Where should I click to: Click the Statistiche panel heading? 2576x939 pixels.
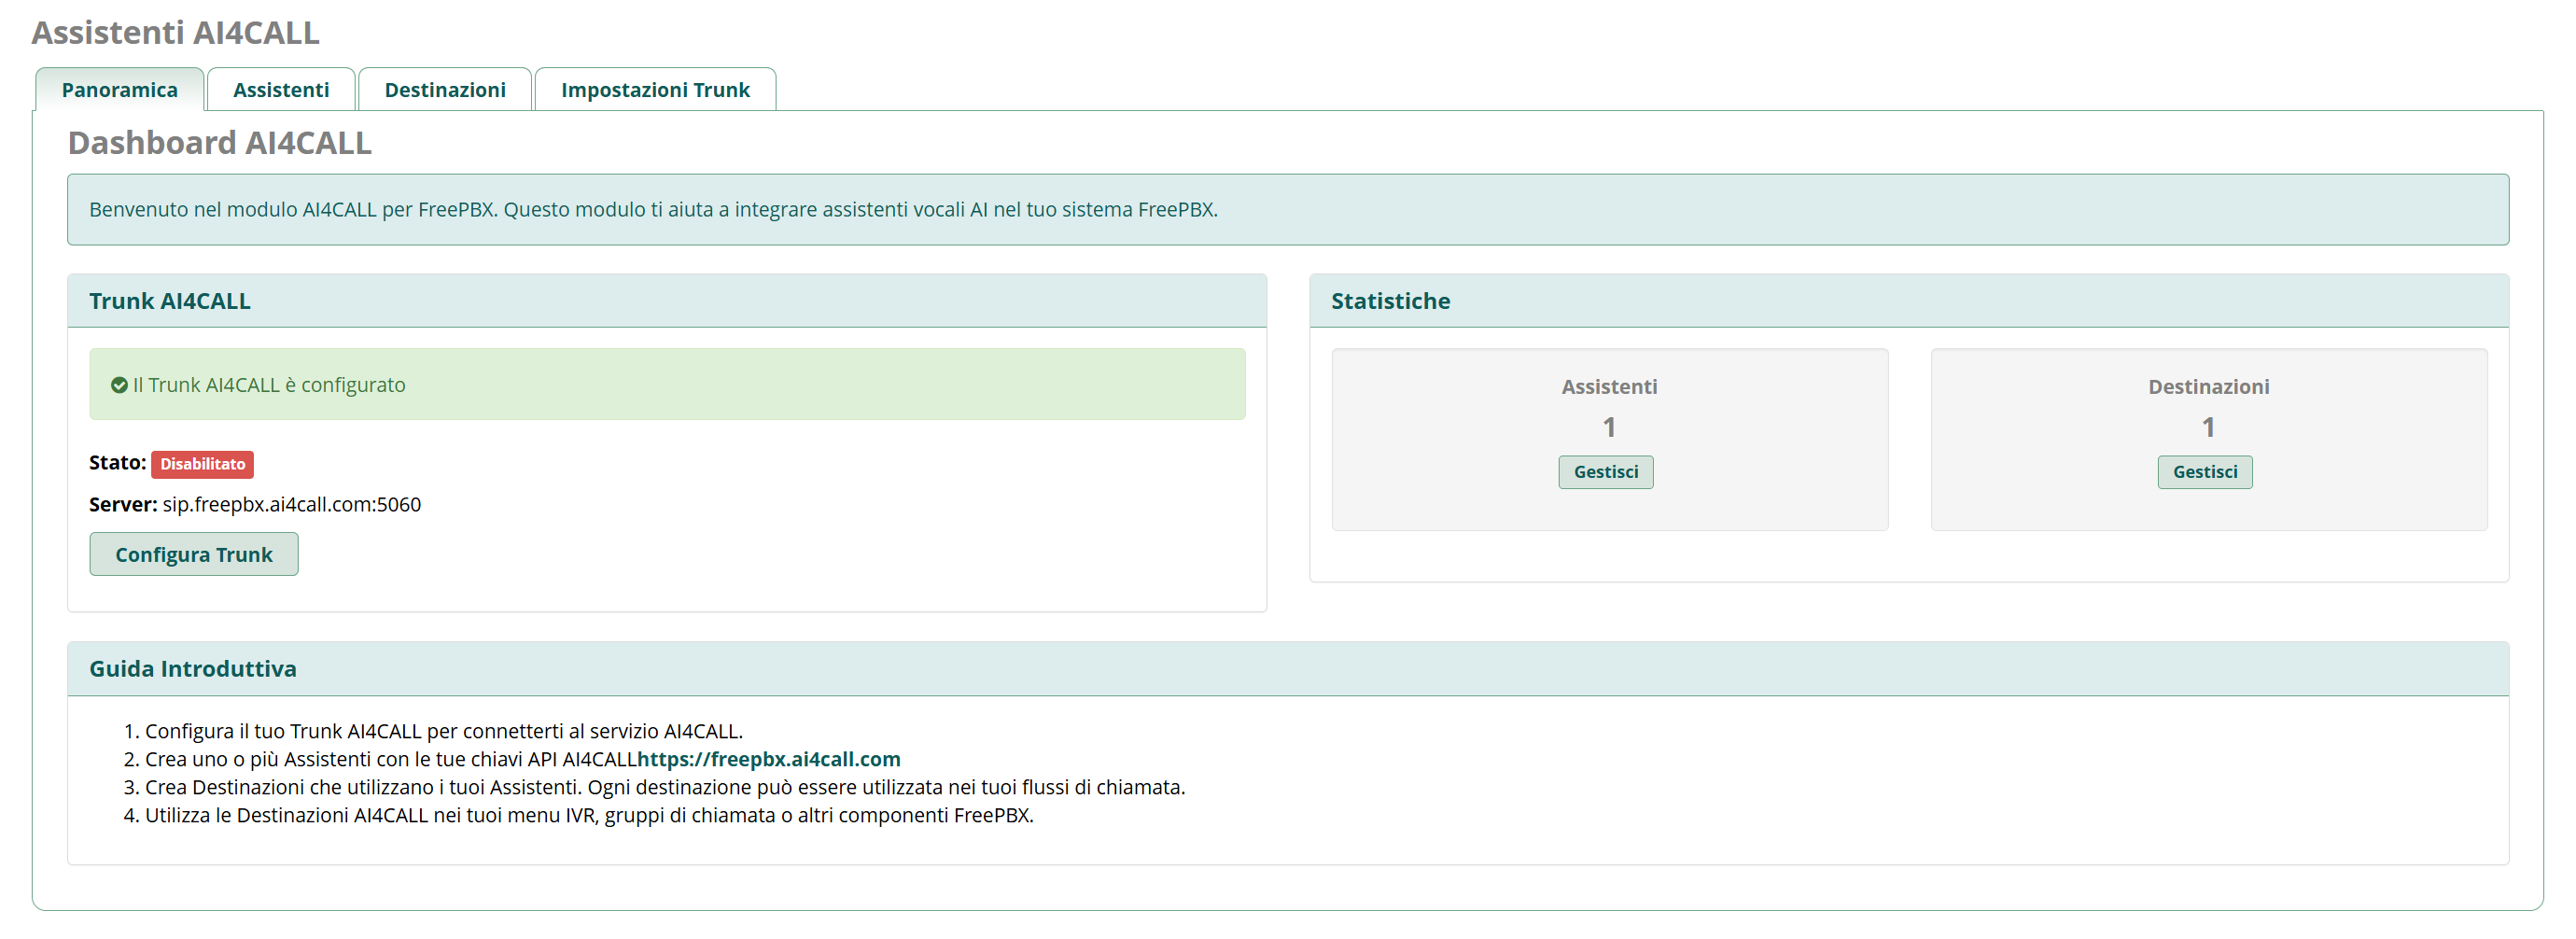click(x=1390, y=301)
